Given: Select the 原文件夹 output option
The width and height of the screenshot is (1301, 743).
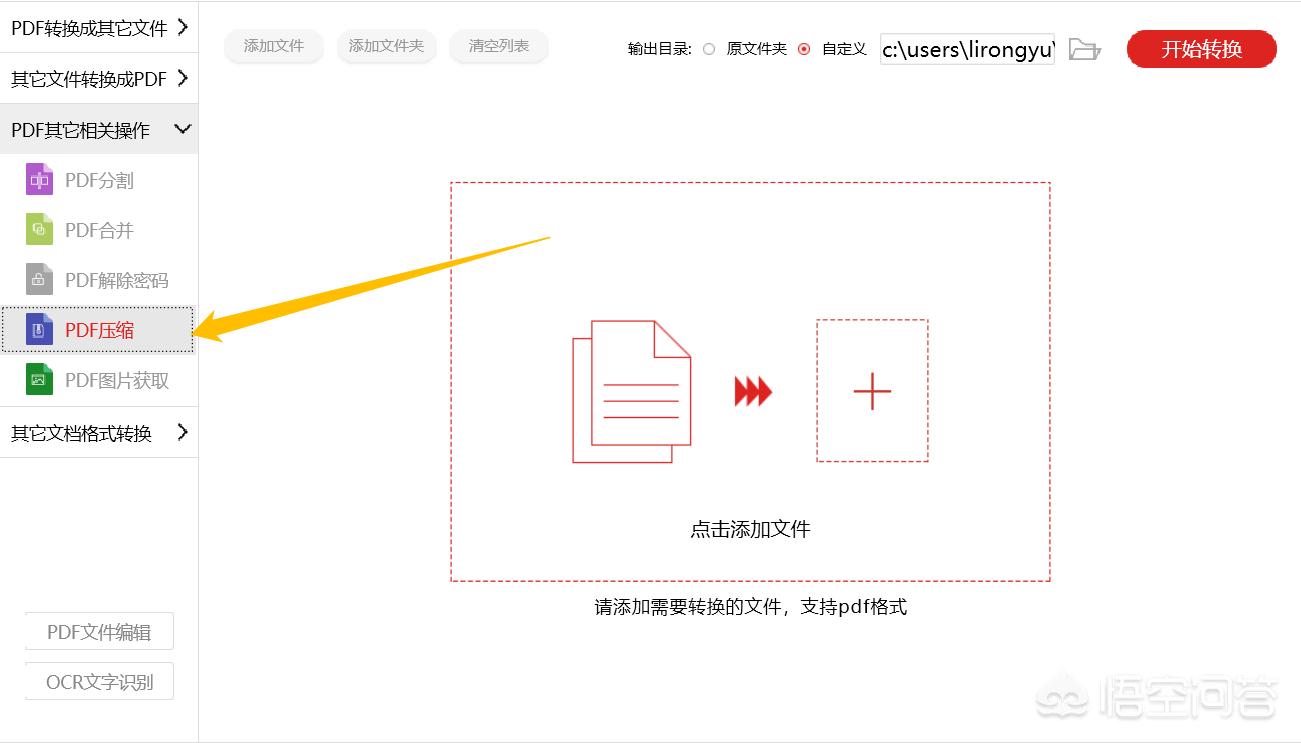Looking at the screenshot, I should [x=709, y=48].
